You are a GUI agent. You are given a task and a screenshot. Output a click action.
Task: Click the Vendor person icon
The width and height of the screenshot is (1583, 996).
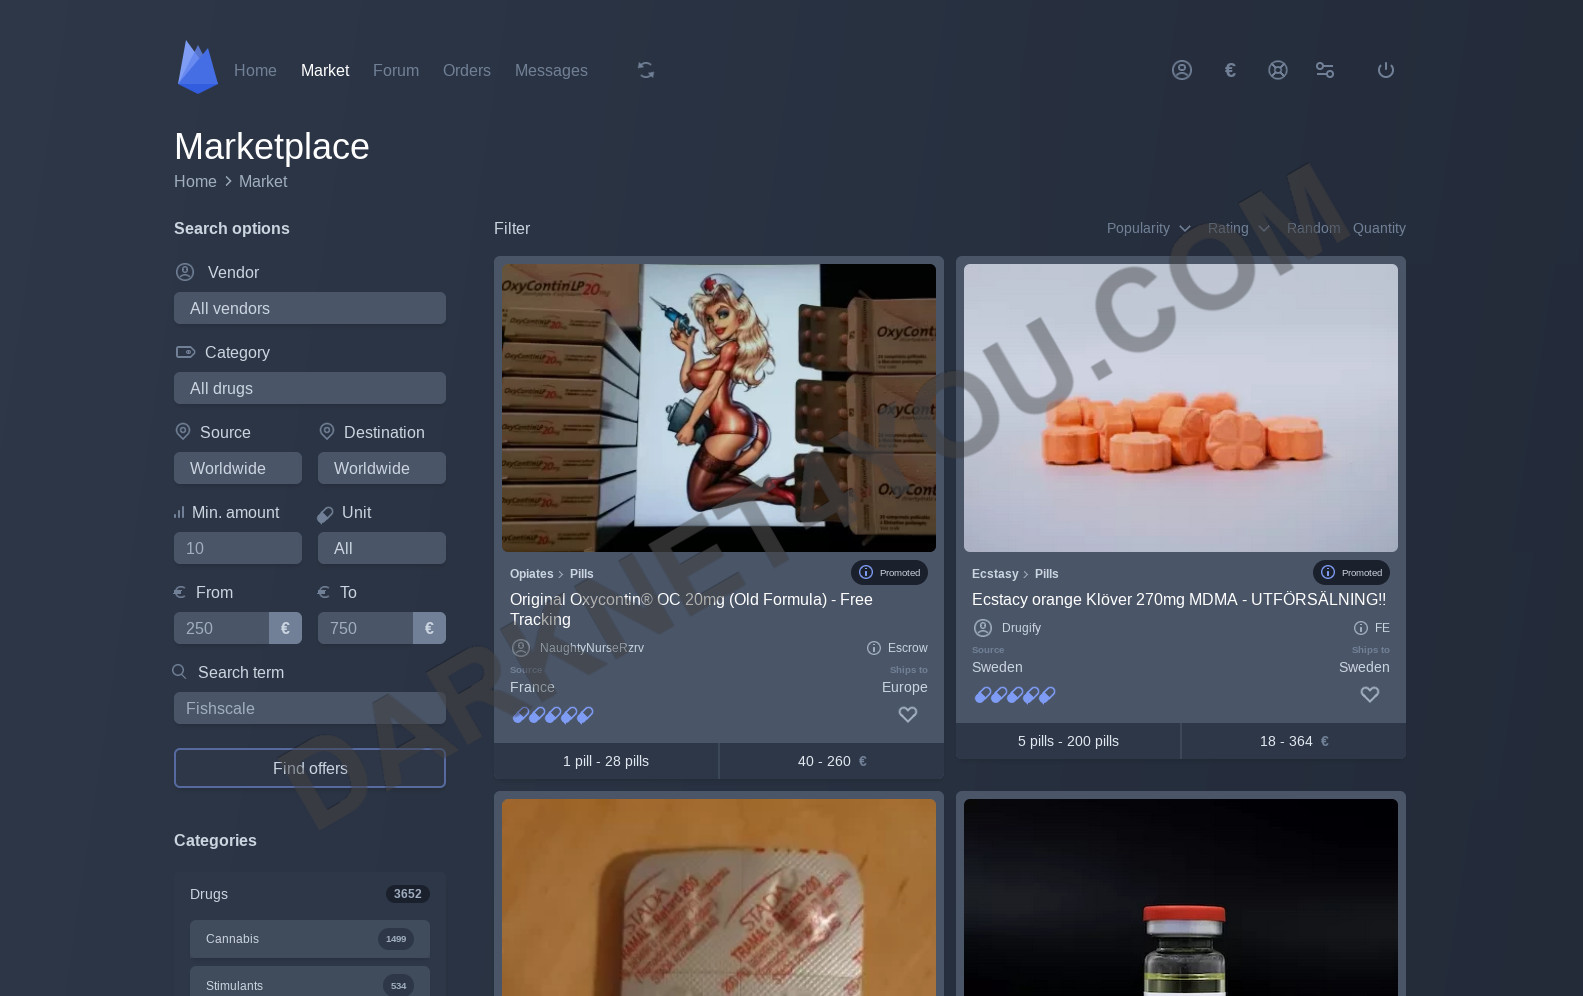point(185,272)
